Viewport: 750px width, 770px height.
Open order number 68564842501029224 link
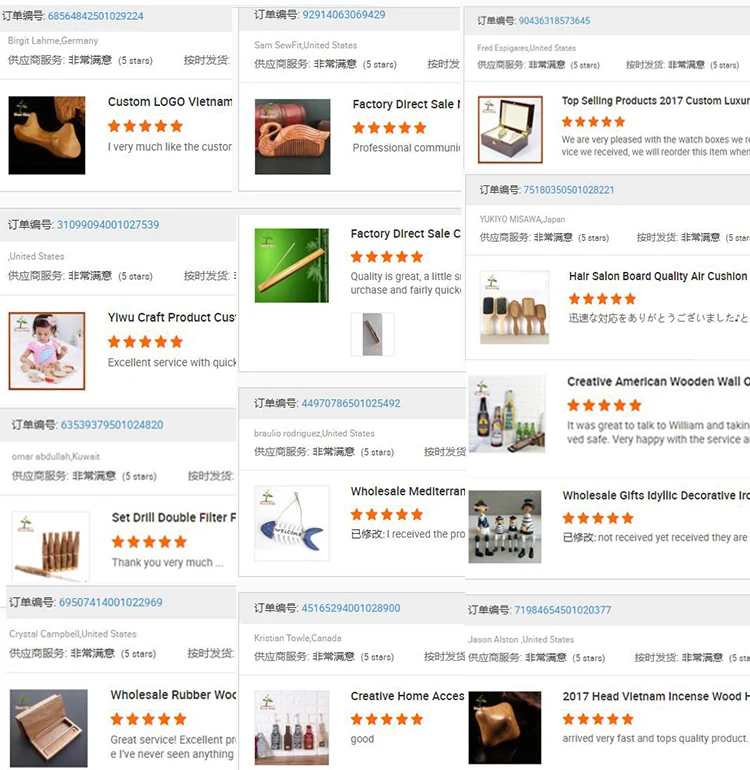pos(96,16)
